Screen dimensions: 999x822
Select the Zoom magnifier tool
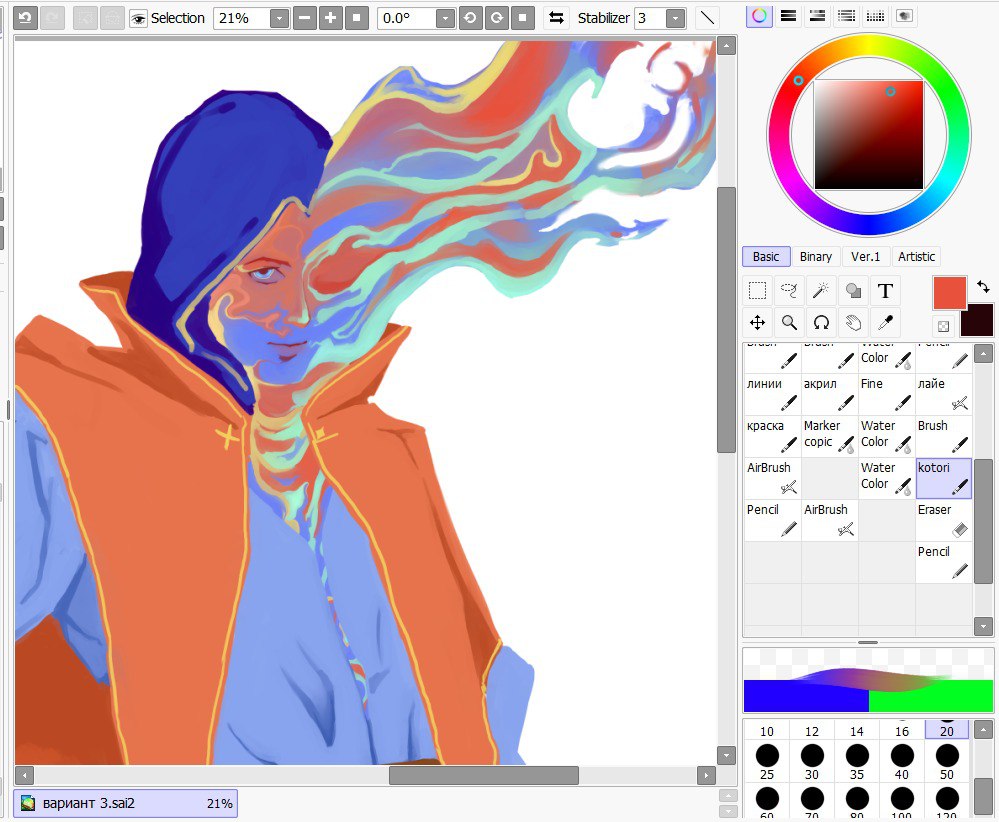(x=789, y=322)
